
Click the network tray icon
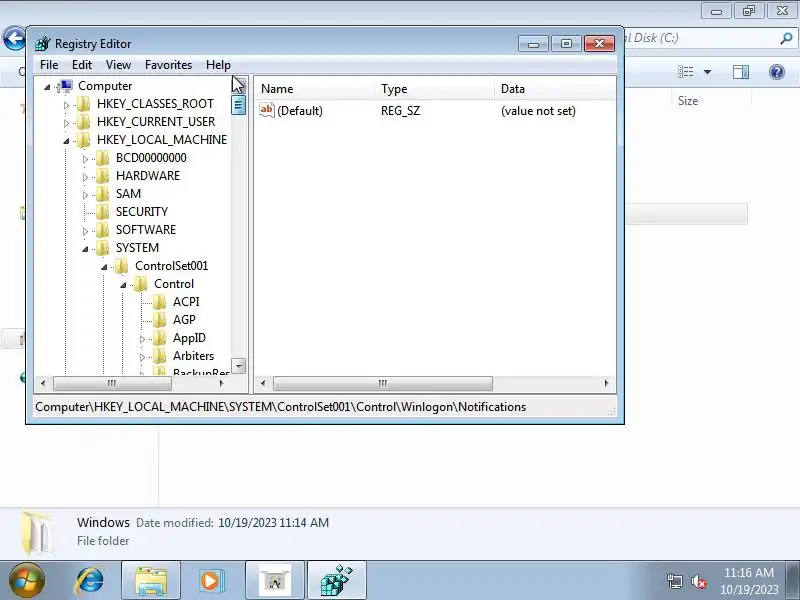[675, 581]
